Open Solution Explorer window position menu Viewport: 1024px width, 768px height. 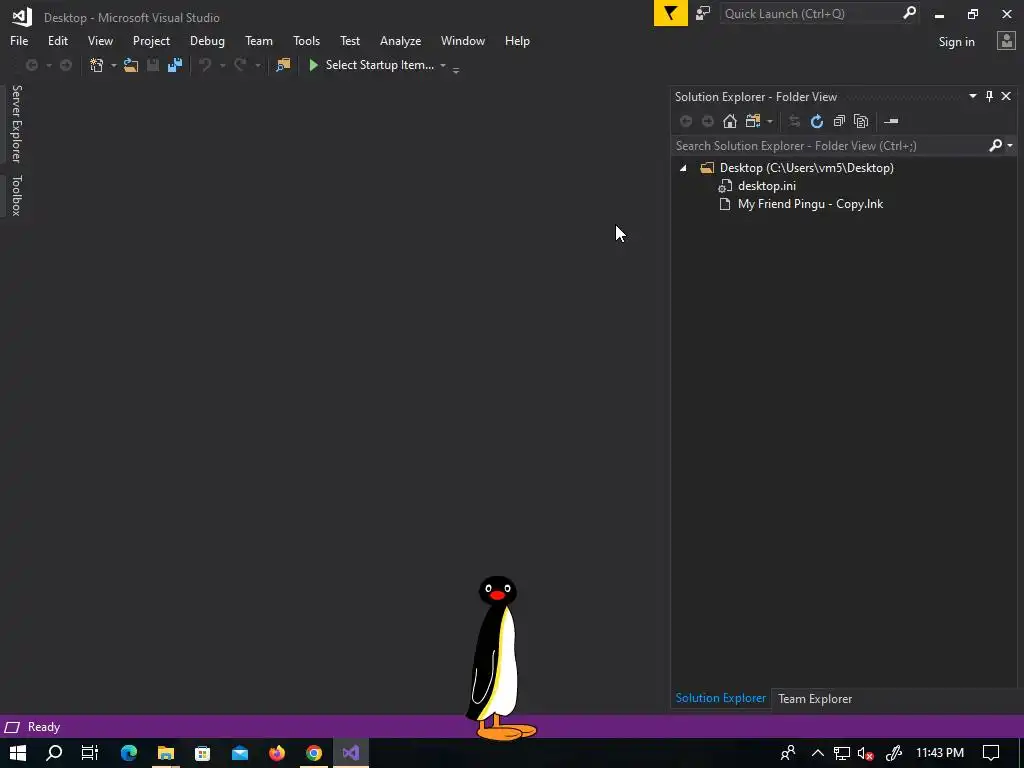(x=972, y=97)
